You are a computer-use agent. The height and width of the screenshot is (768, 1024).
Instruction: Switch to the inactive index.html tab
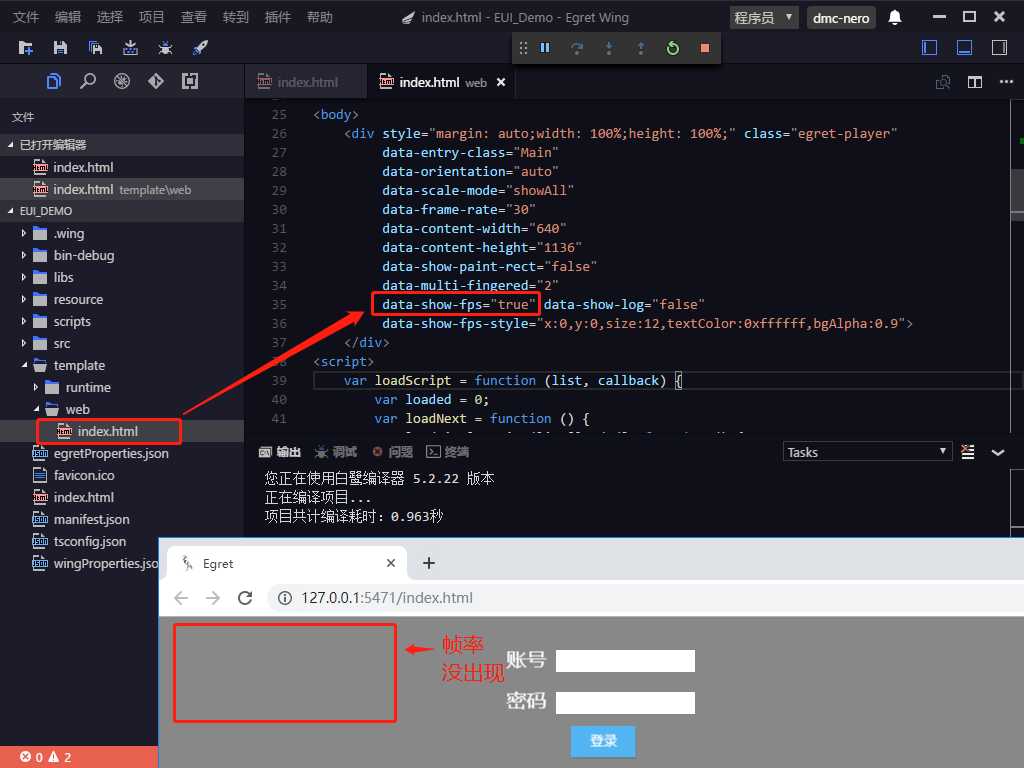click(x=305, y=82)
